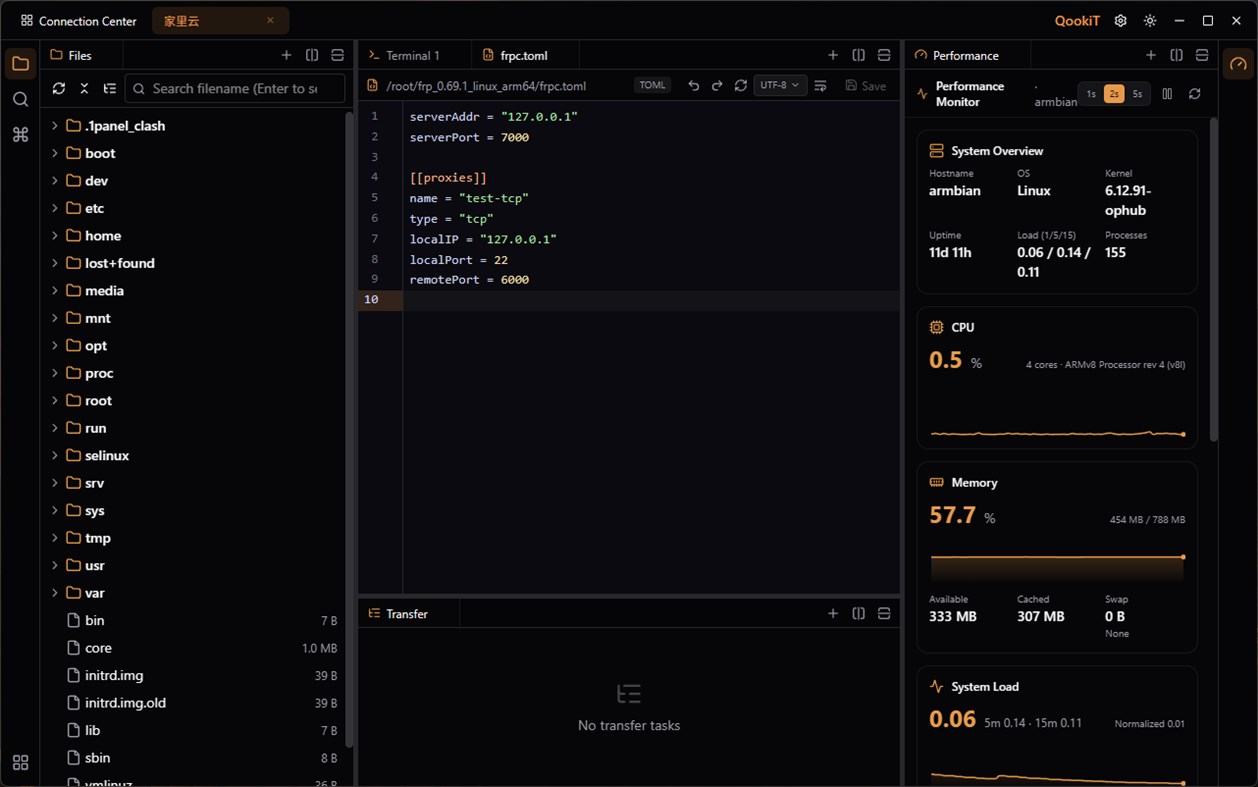This screenshot has width=1258, height=787.
Task: Toggle the light/dark theme sun icon
Action: click(x=1150, y=21)
